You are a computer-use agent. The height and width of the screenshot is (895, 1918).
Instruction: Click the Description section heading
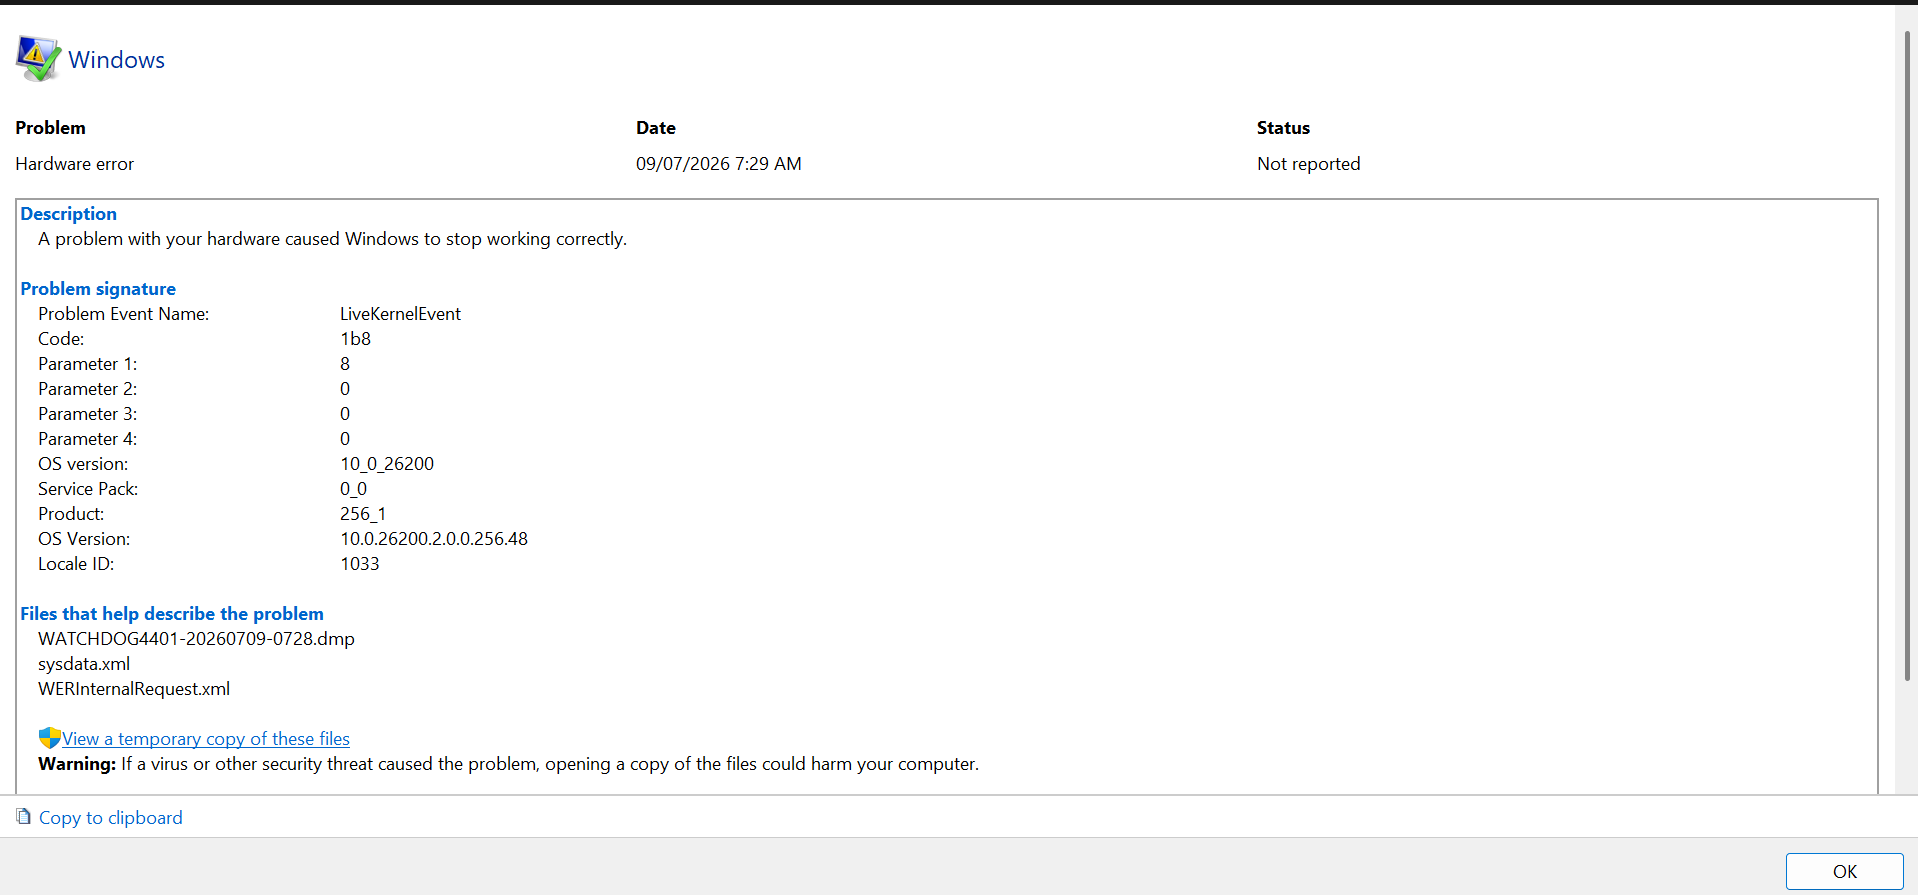pyautogui.click(x=68, y=214)
